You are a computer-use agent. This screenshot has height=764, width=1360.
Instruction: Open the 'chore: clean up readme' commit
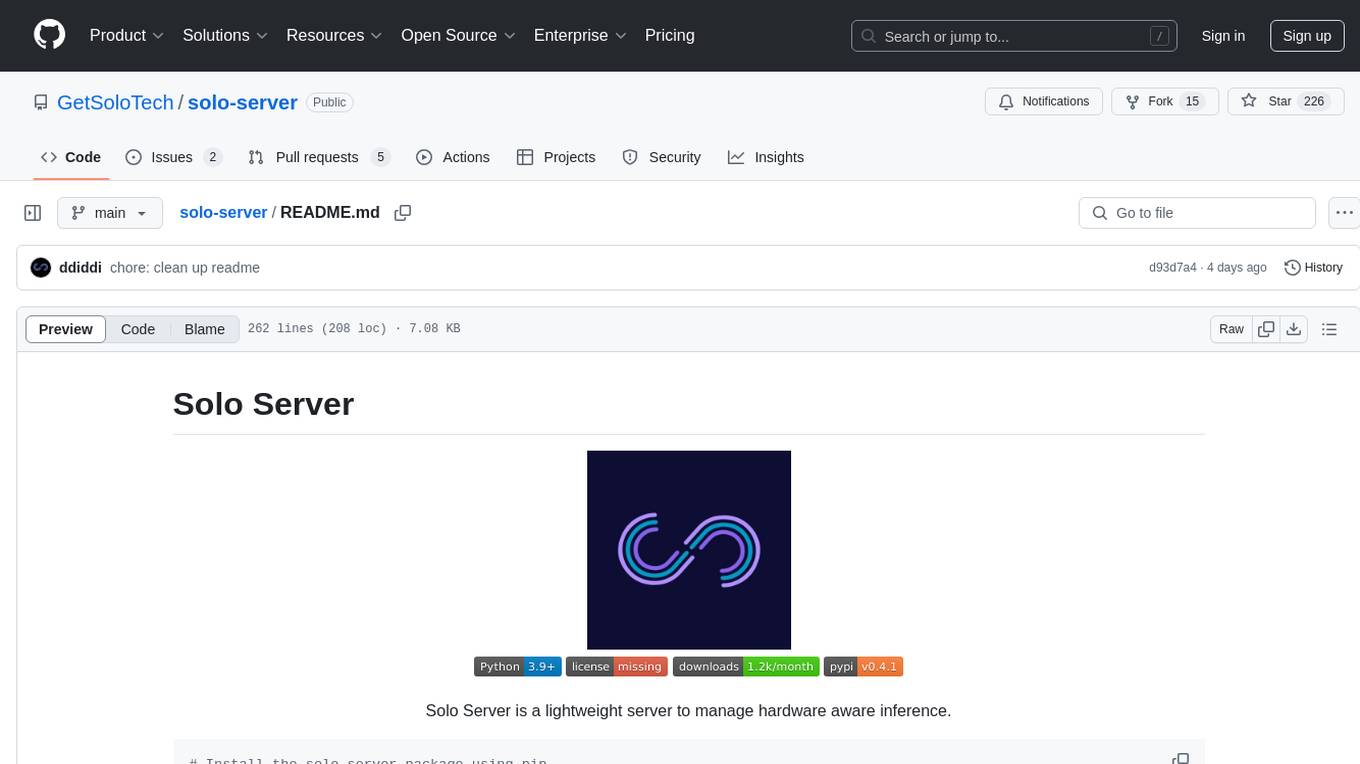(185, 267)
